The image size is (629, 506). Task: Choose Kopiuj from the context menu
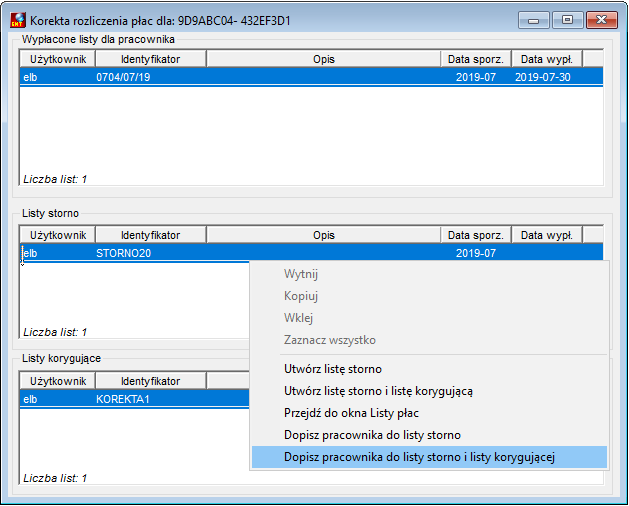tap(429, 296)
